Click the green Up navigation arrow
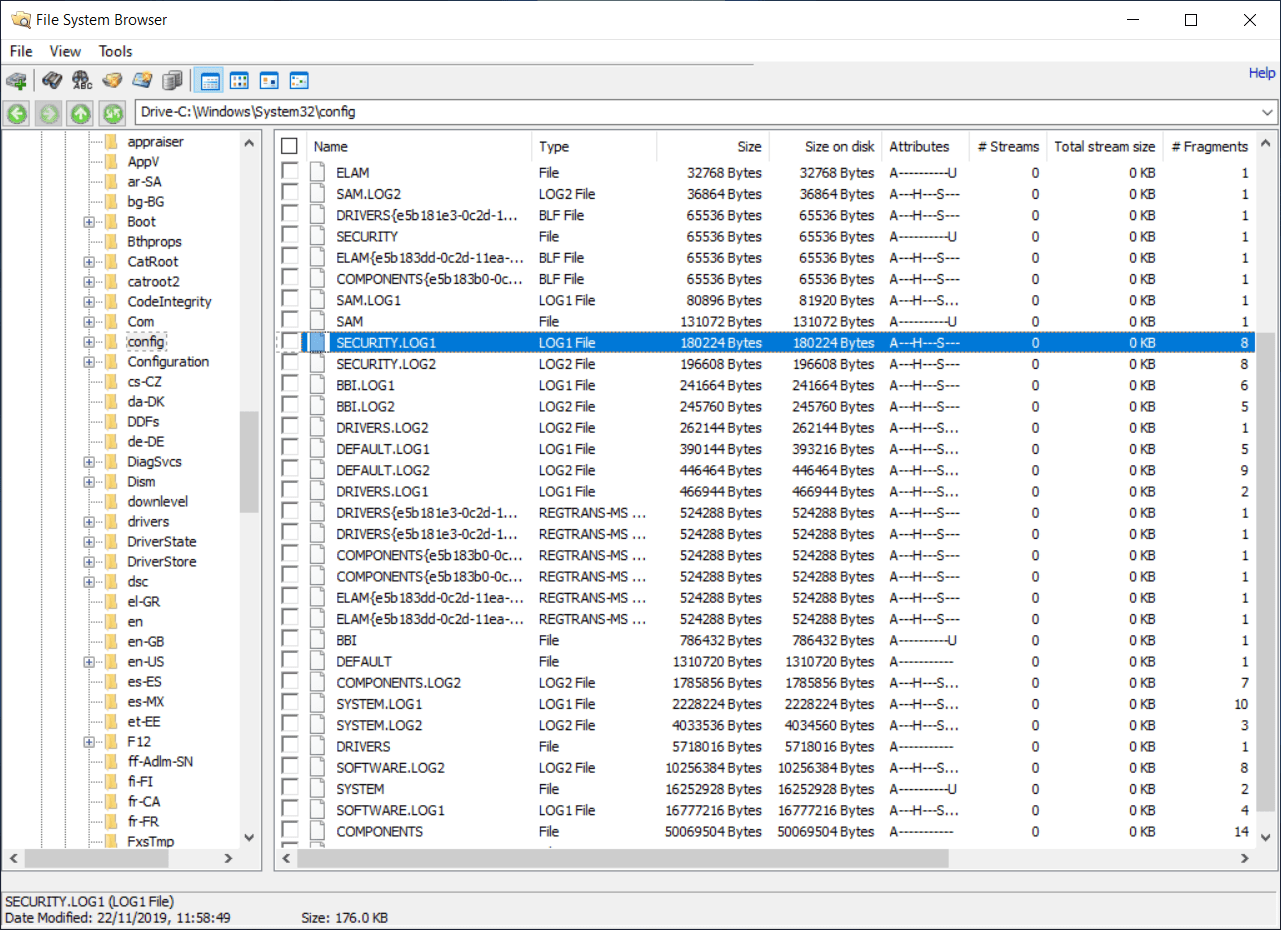The width and height of the screenshot is (1281, 930). coord(80,114)
